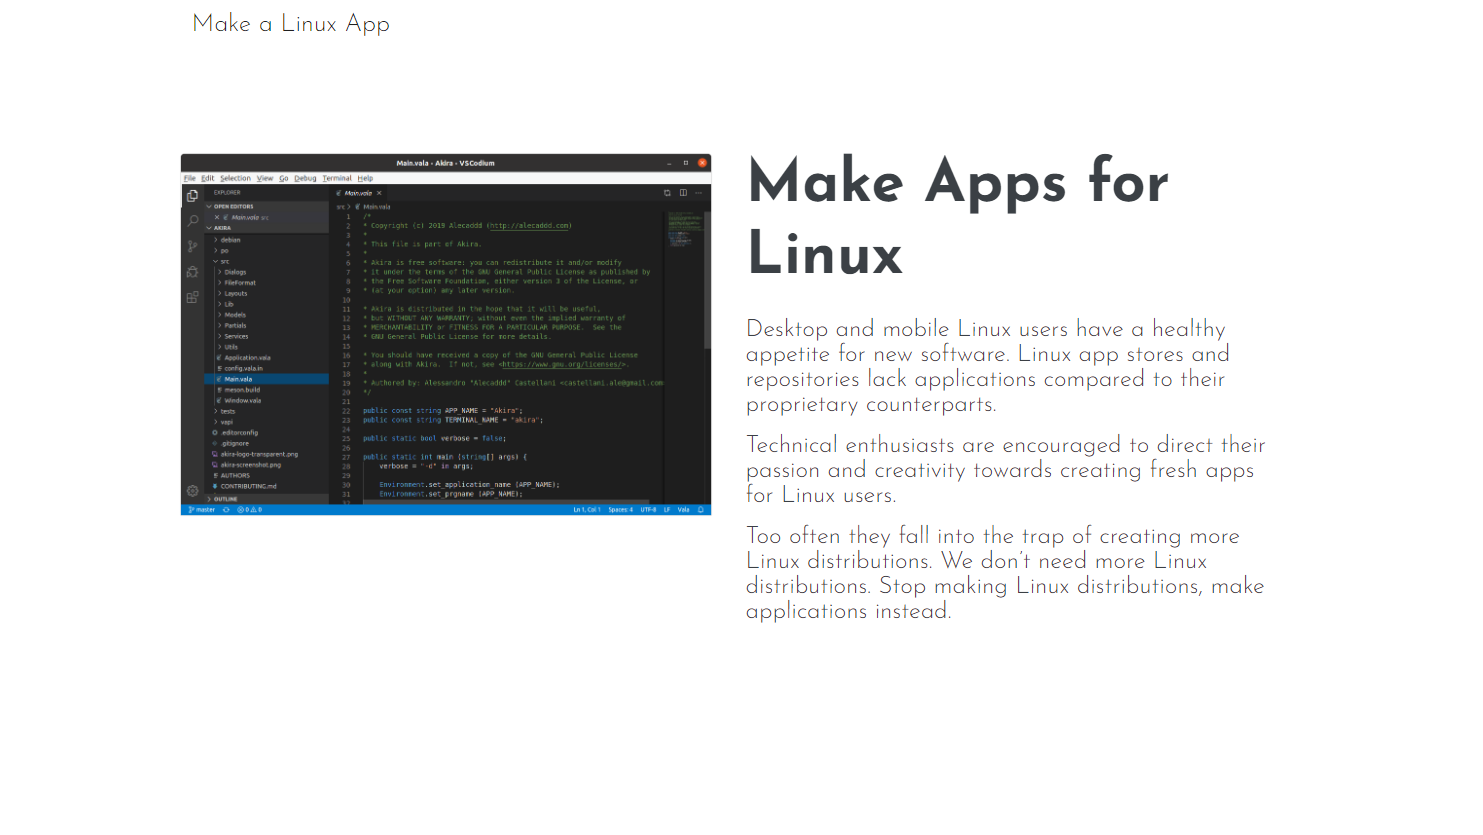Click the "Make Apps for Linux" heading
The height and width of the screenshot is (835, 1483).
(958, 217)
